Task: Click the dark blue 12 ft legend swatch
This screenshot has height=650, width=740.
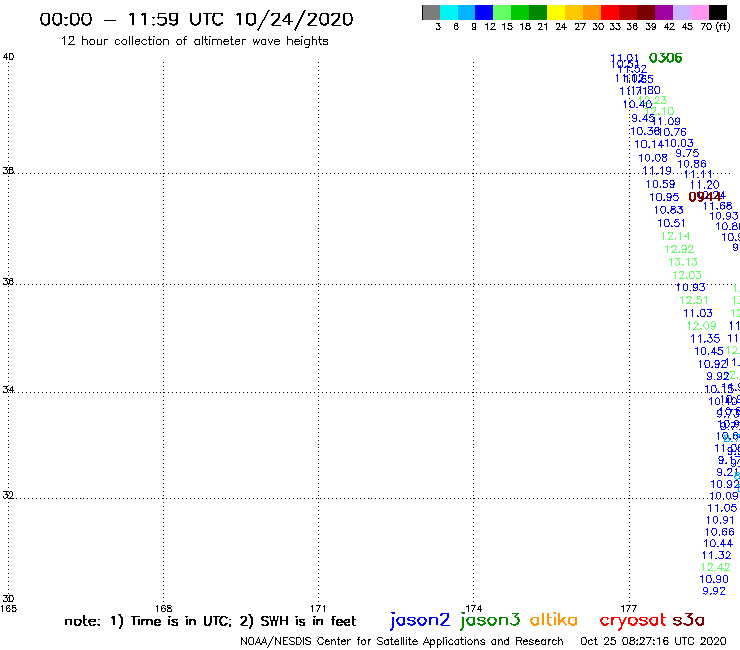Action: (x=484, y=12)
